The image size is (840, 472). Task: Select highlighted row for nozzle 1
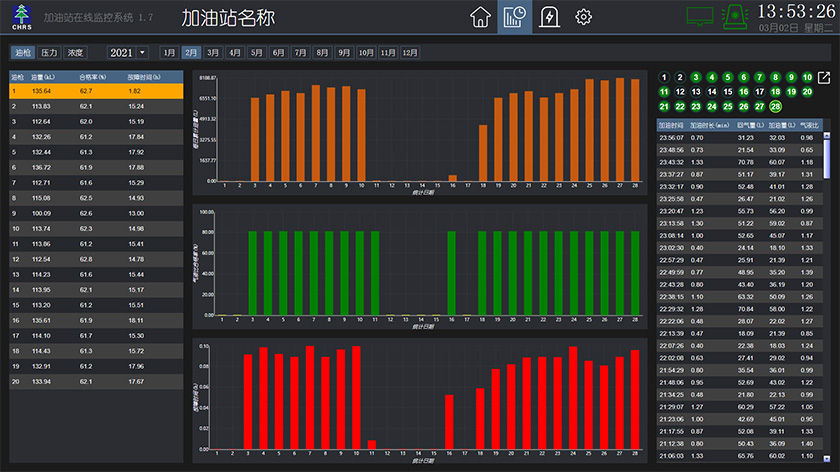(97, 90)
